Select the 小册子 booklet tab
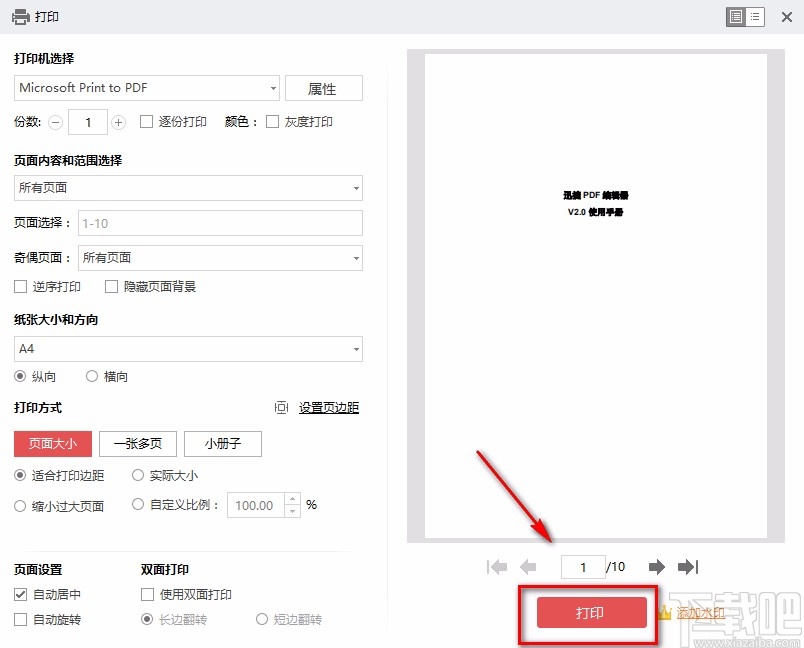 222,444
